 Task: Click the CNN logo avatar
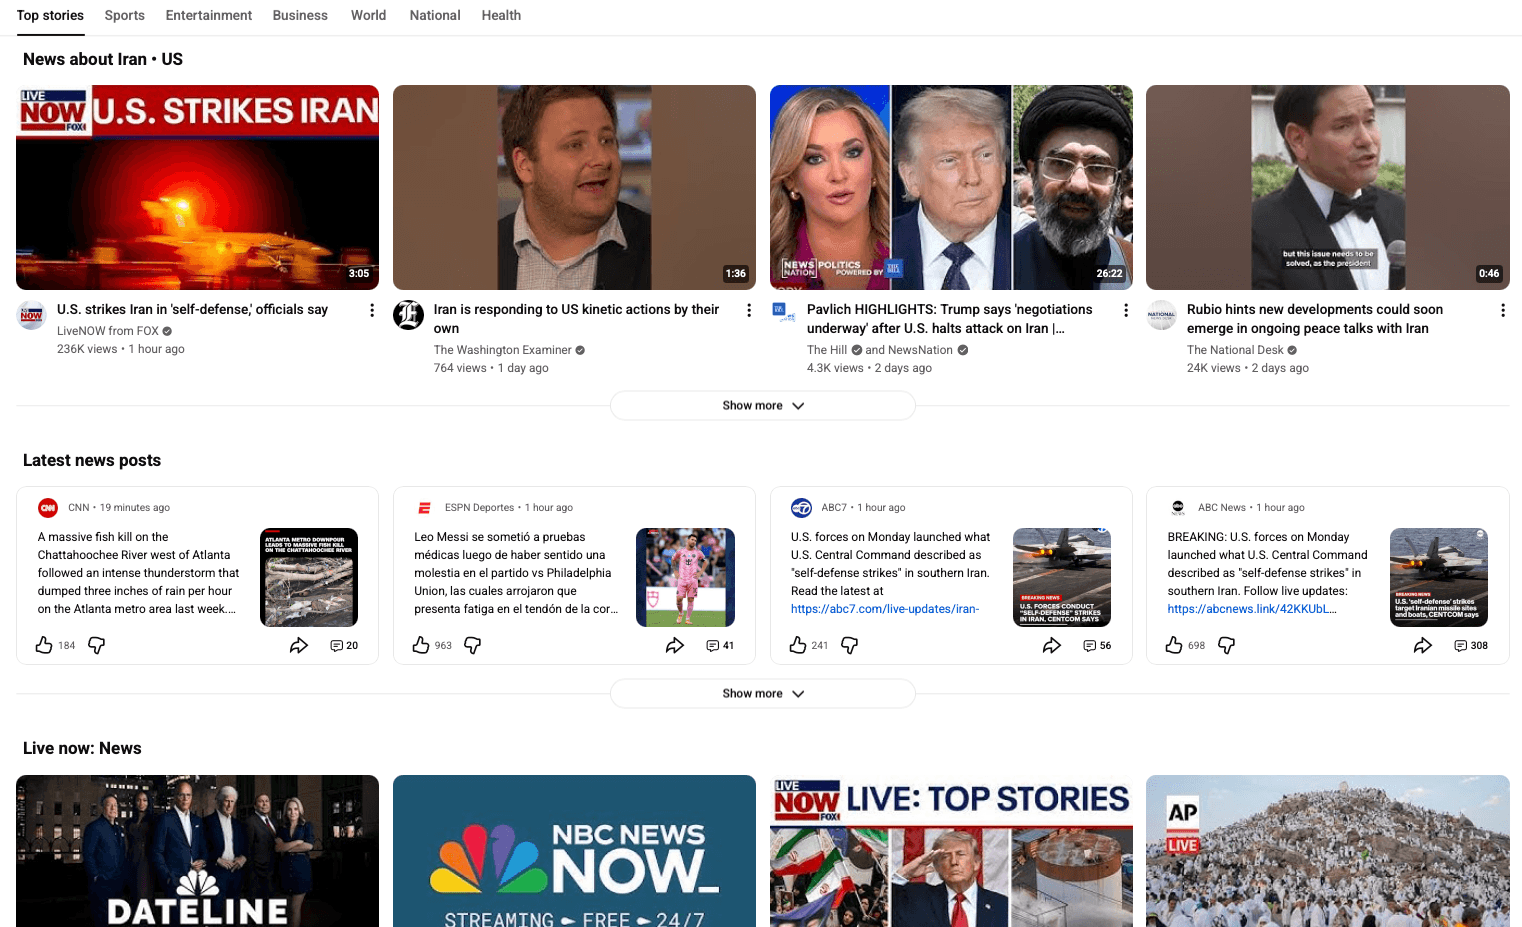click(48, 508)
